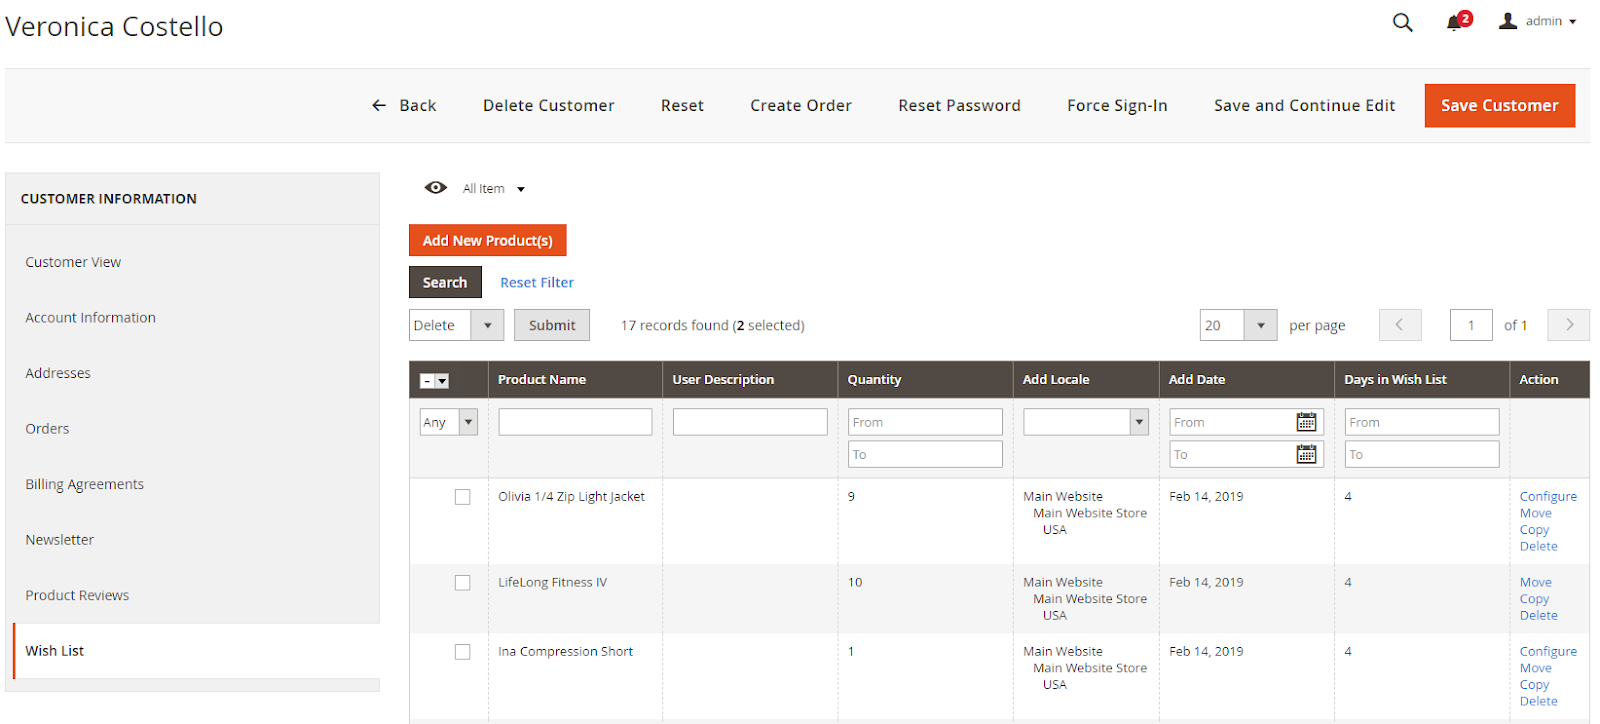This screenshot has height=724, width=1600.
Task: Click the Reset Filter link
Action: [x=537, y=282]
